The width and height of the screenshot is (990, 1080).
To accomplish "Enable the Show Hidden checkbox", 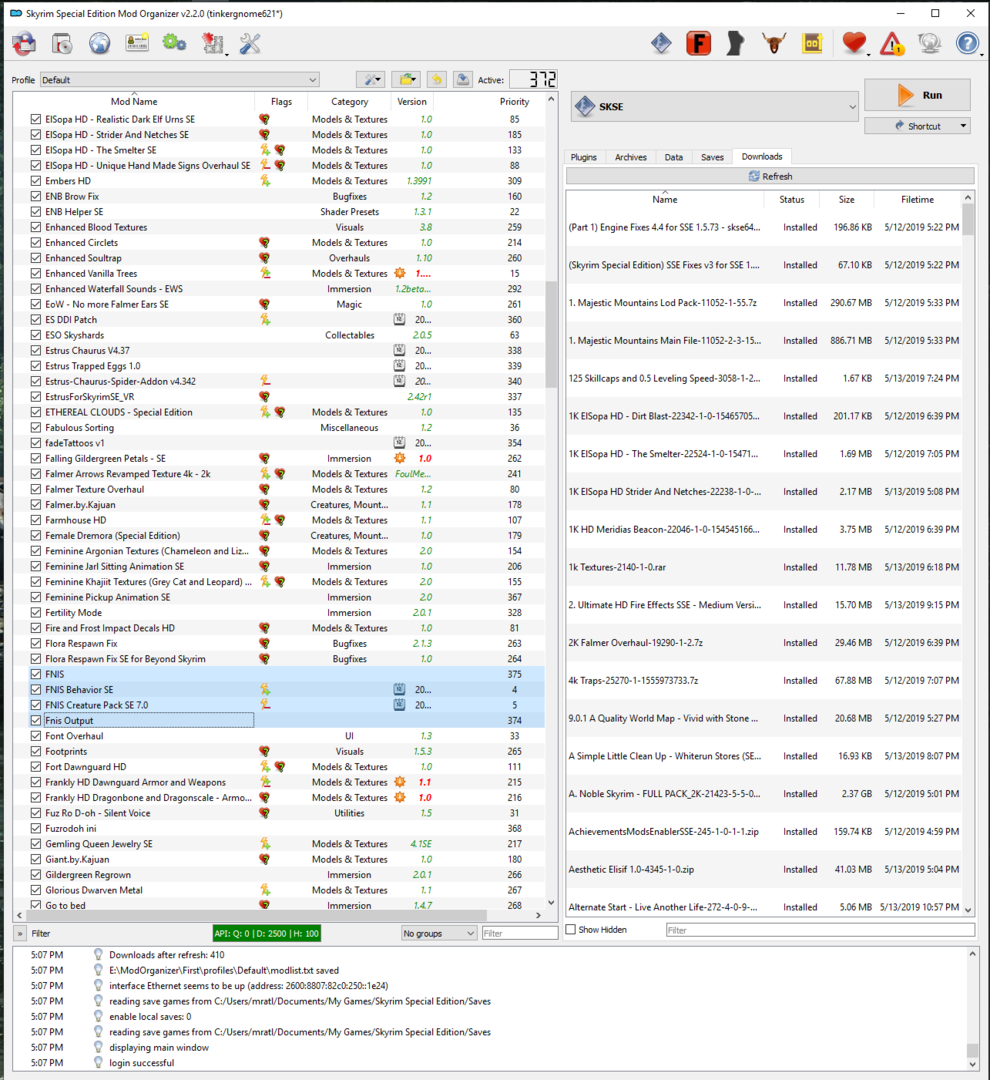I will (x=570, y=929).
